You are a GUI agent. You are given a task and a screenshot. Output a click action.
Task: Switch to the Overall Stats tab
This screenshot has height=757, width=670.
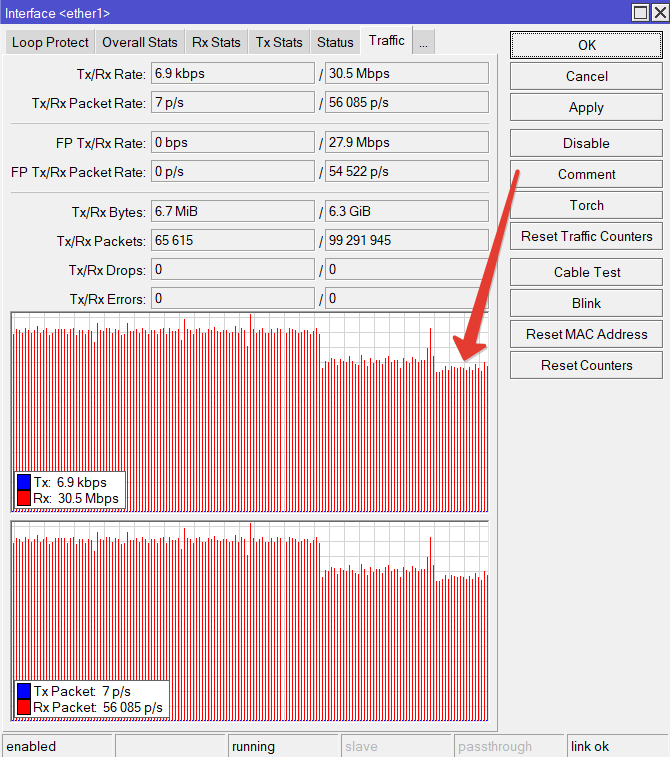[x=140, y=42]
